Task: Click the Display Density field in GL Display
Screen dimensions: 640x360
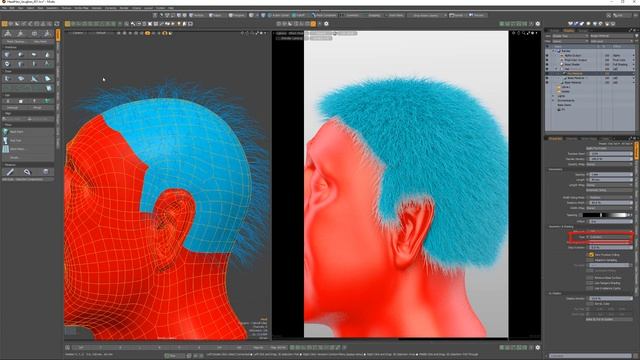Action: (x=611, y=298)
